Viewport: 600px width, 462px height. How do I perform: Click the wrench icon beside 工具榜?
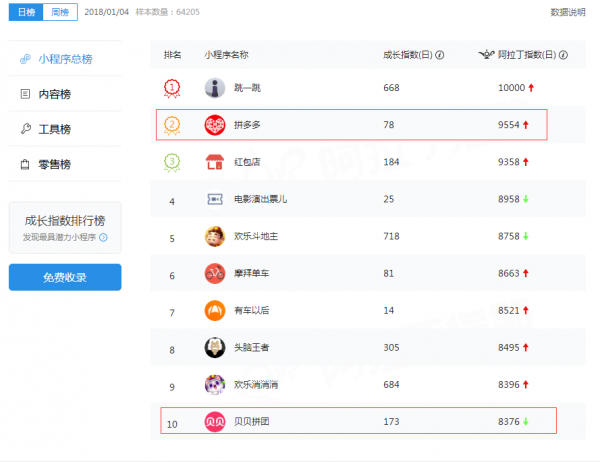pos(26,129)
